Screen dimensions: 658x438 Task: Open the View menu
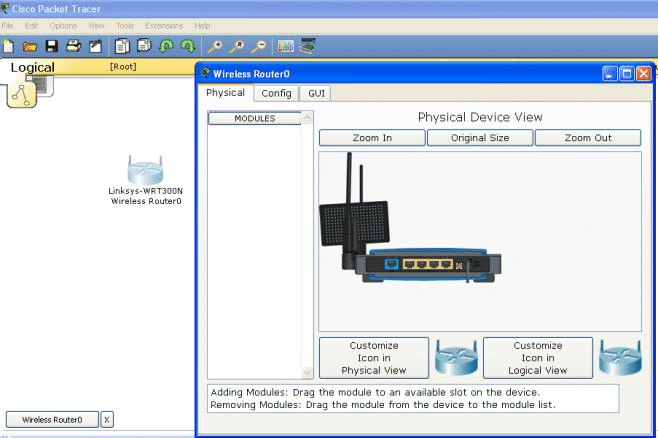coord(96,26)
